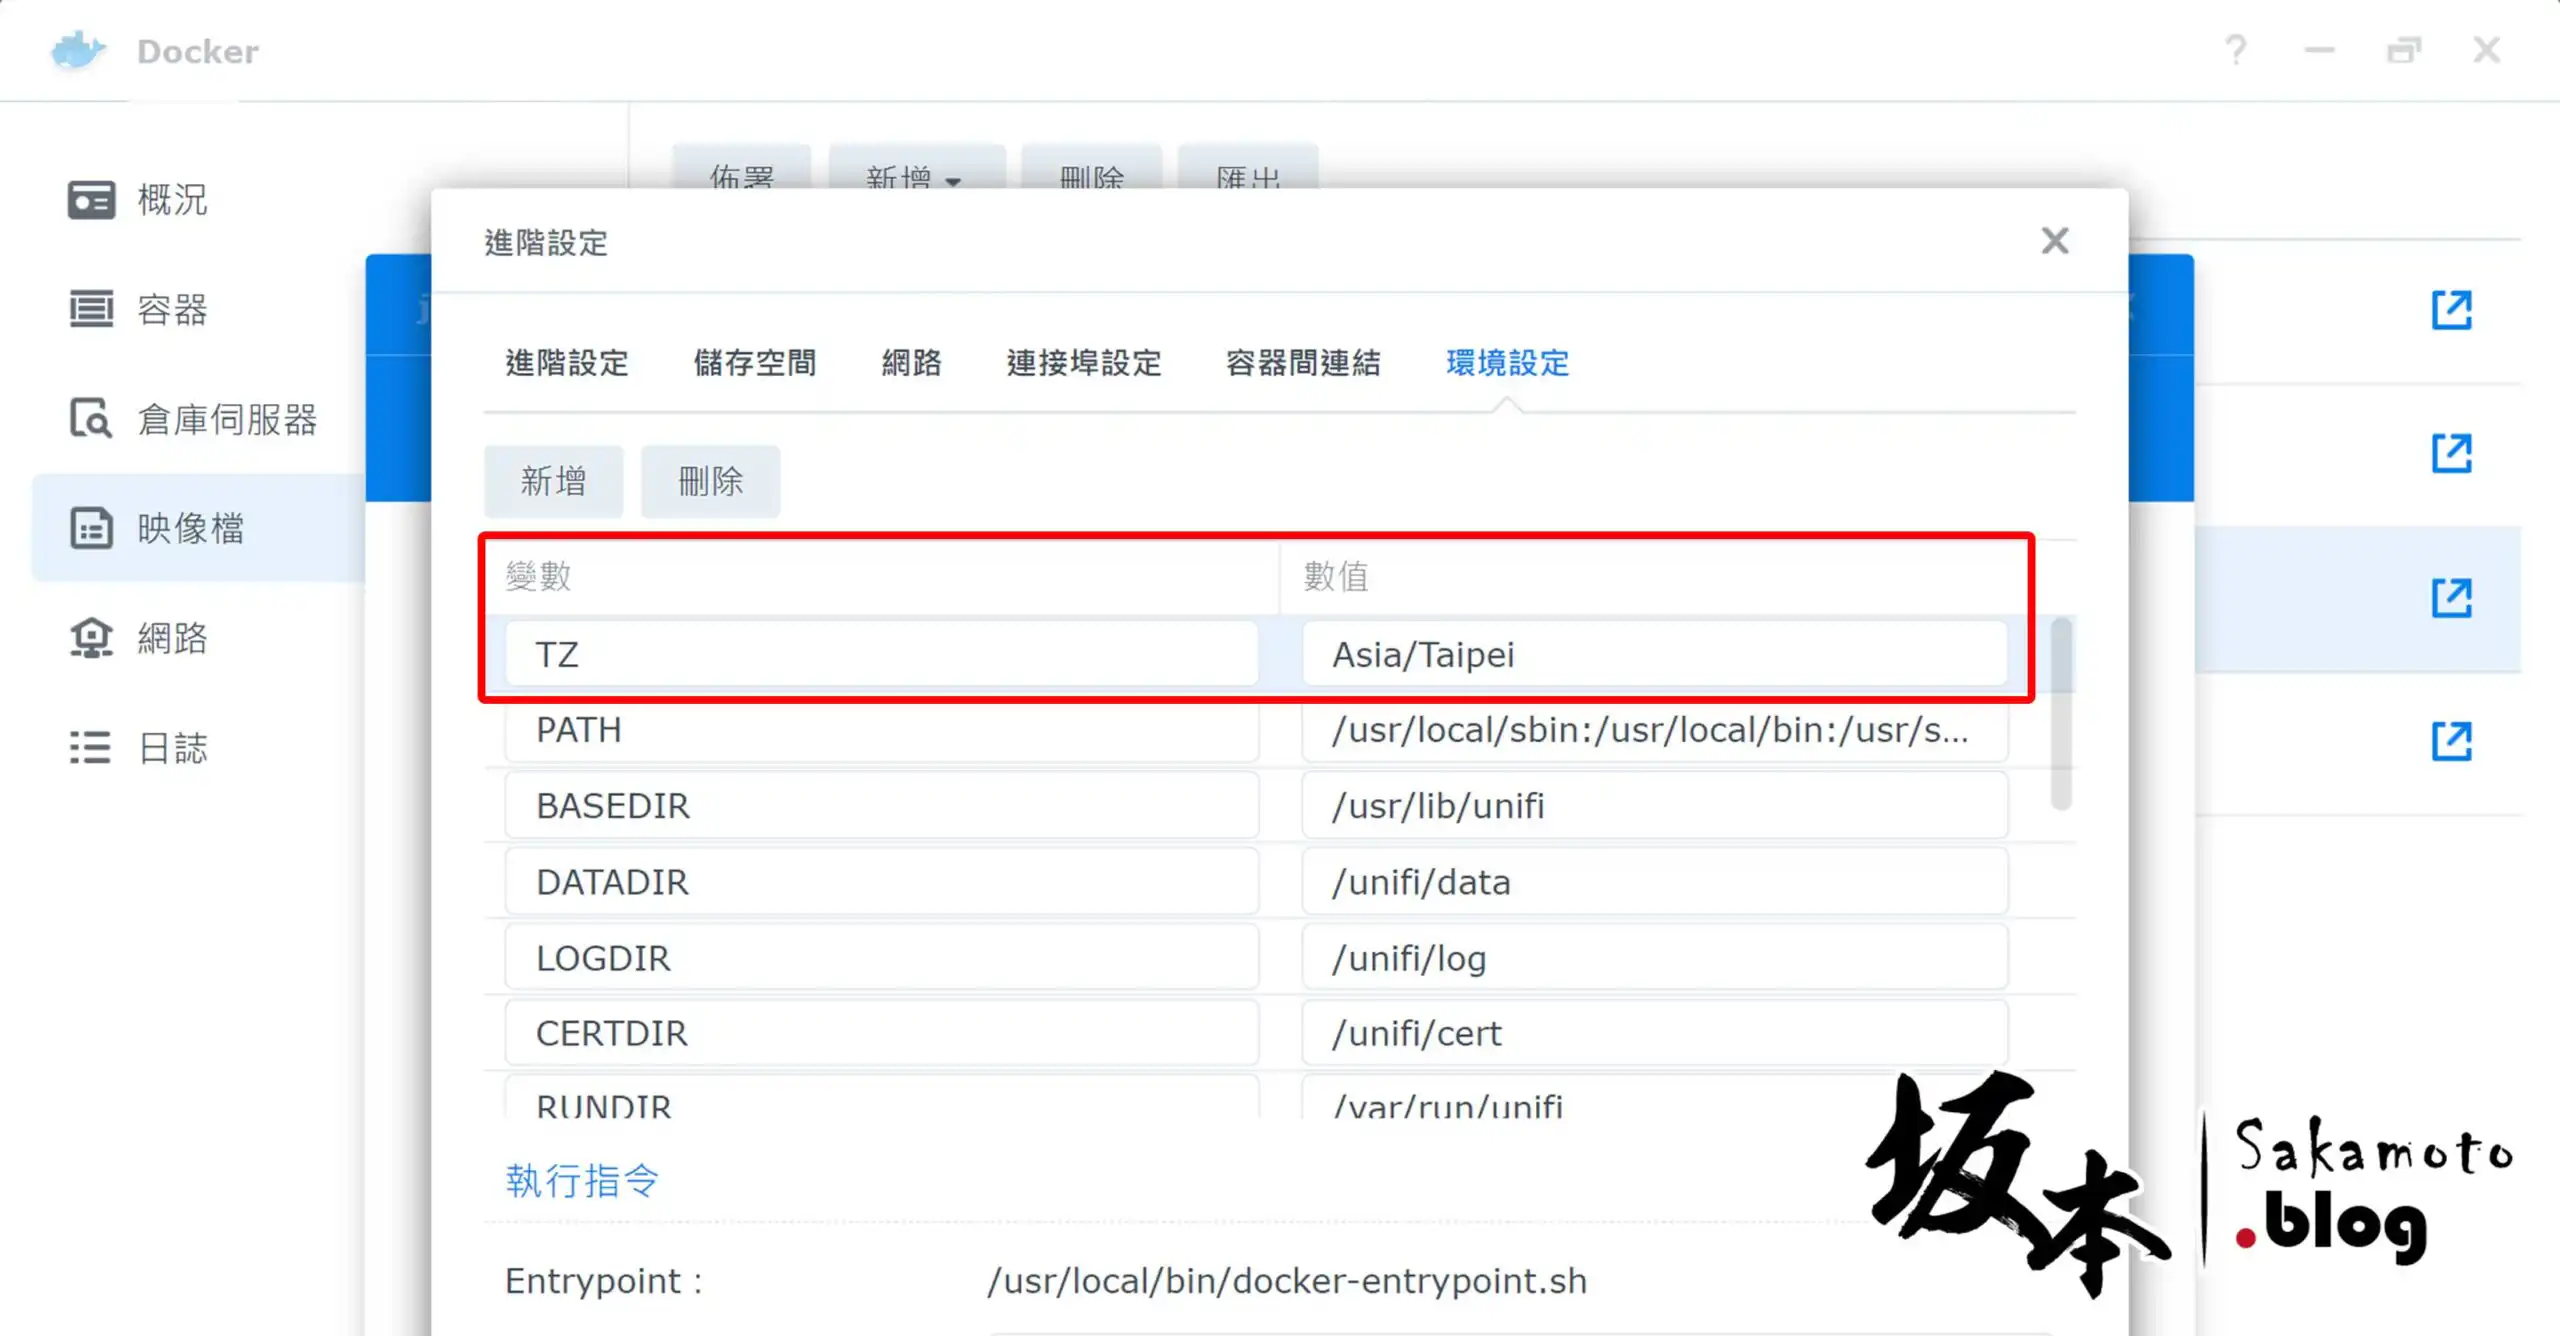
Task: Click the 新增 button in environment tab
Action: click(553, 482)
